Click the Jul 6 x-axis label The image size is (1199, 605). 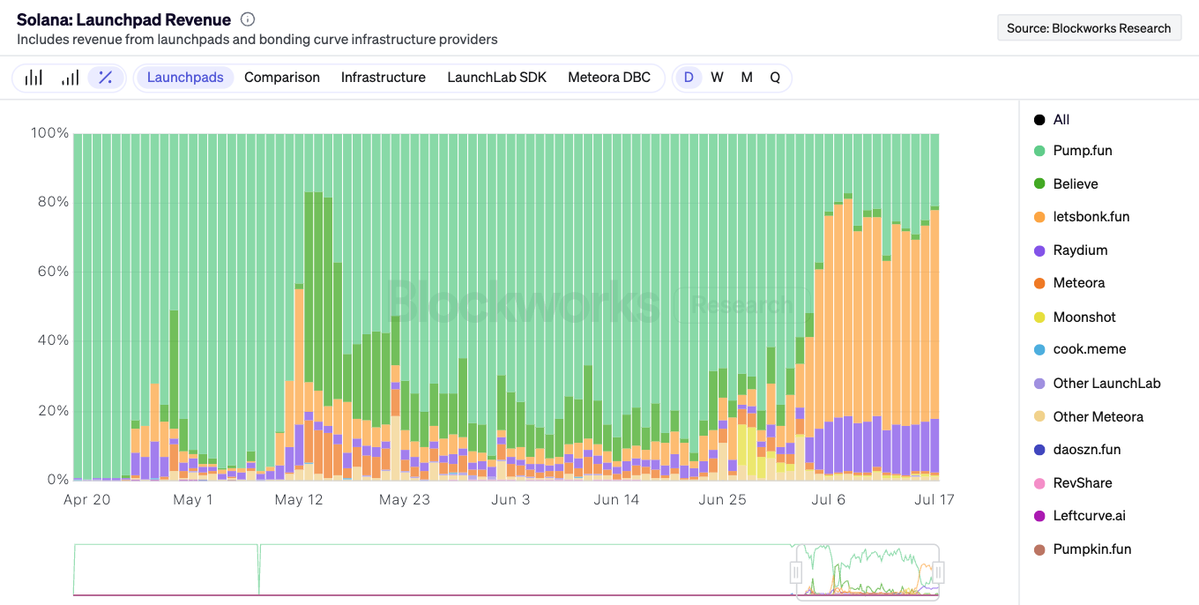(830, 500)
